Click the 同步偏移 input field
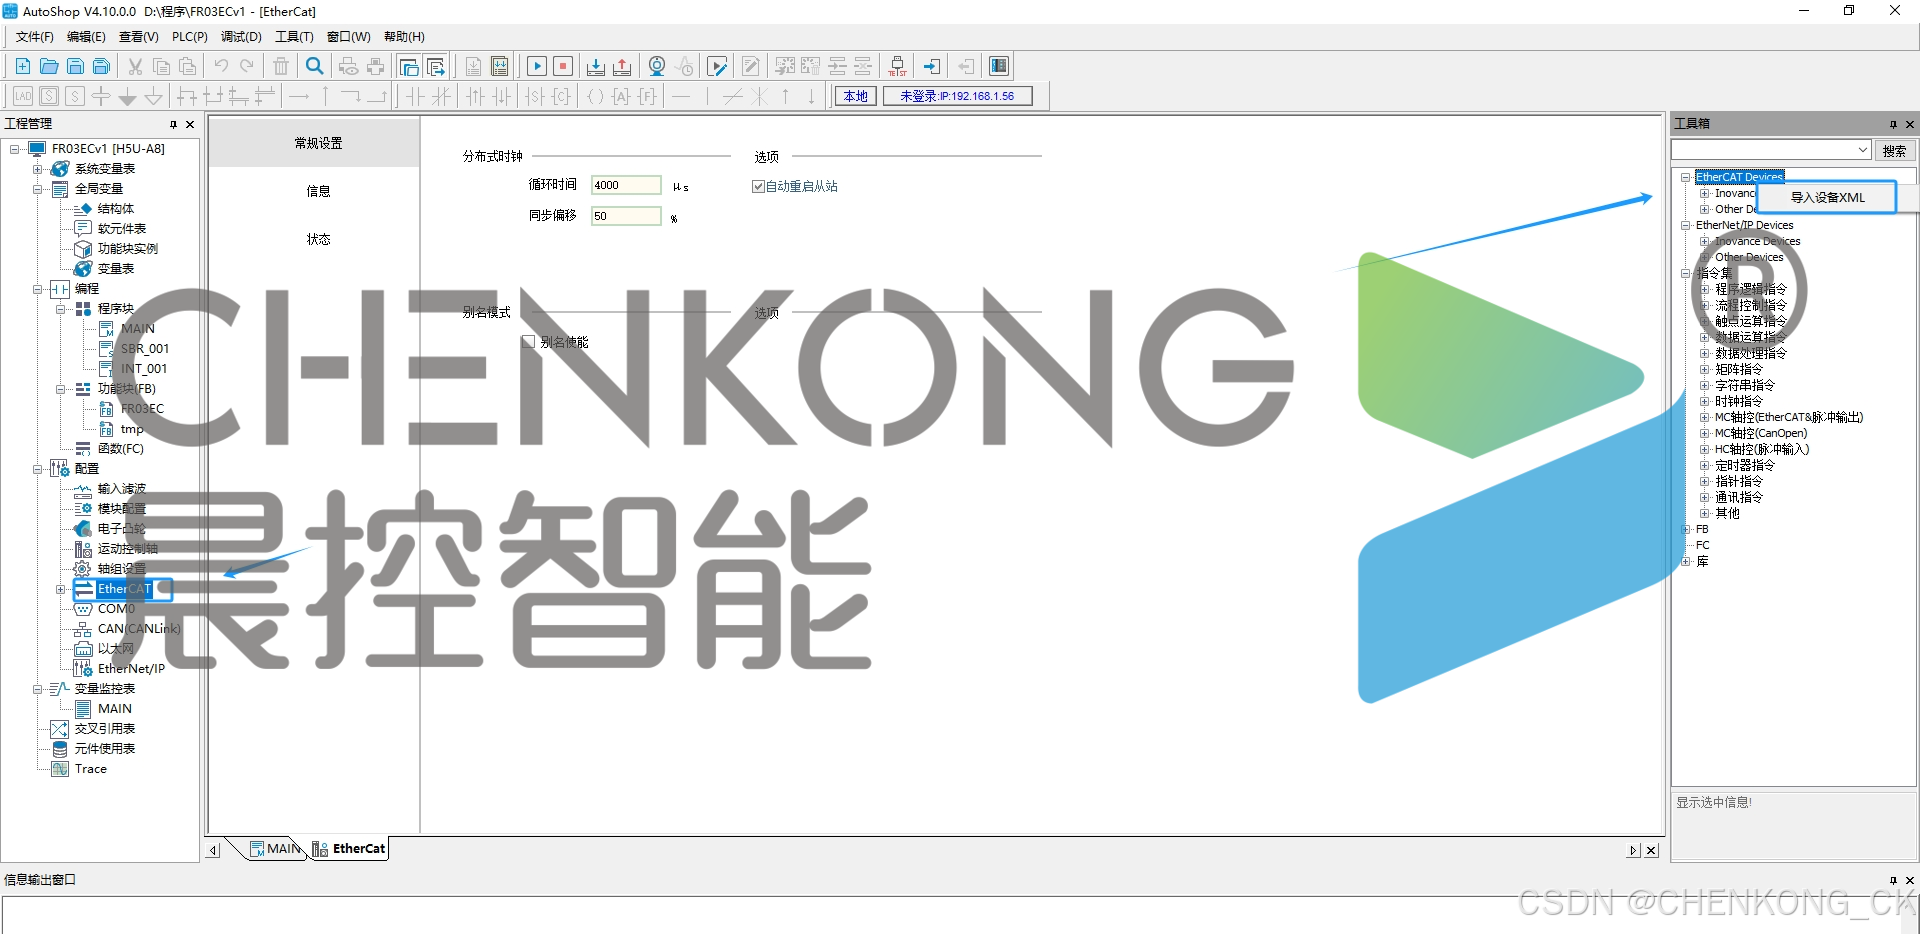 pos(626,216)
